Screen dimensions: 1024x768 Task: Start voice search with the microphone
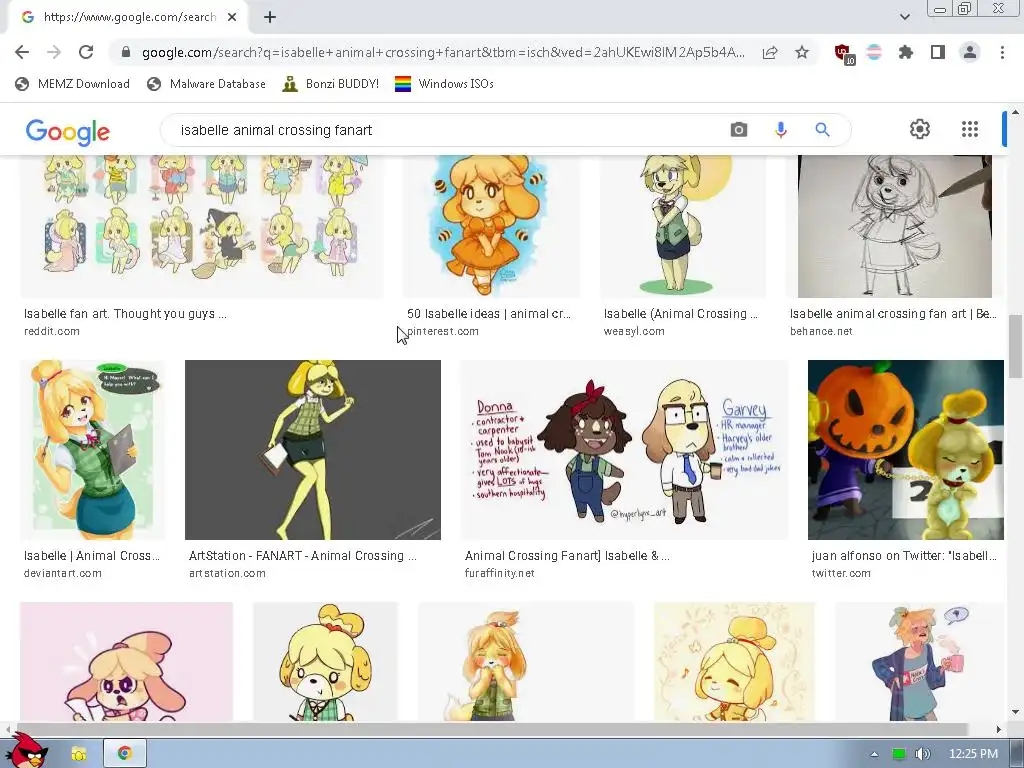click(x=780, y=130)
